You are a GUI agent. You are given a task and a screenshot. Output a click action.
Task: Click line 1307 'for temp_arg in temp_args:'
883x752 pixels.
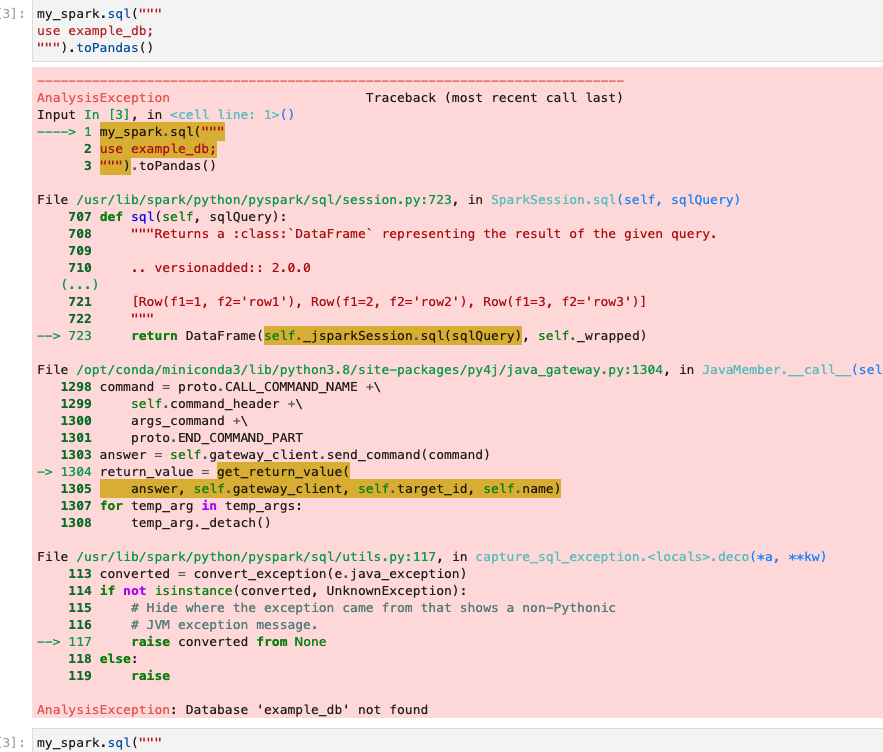coord(200,506)
